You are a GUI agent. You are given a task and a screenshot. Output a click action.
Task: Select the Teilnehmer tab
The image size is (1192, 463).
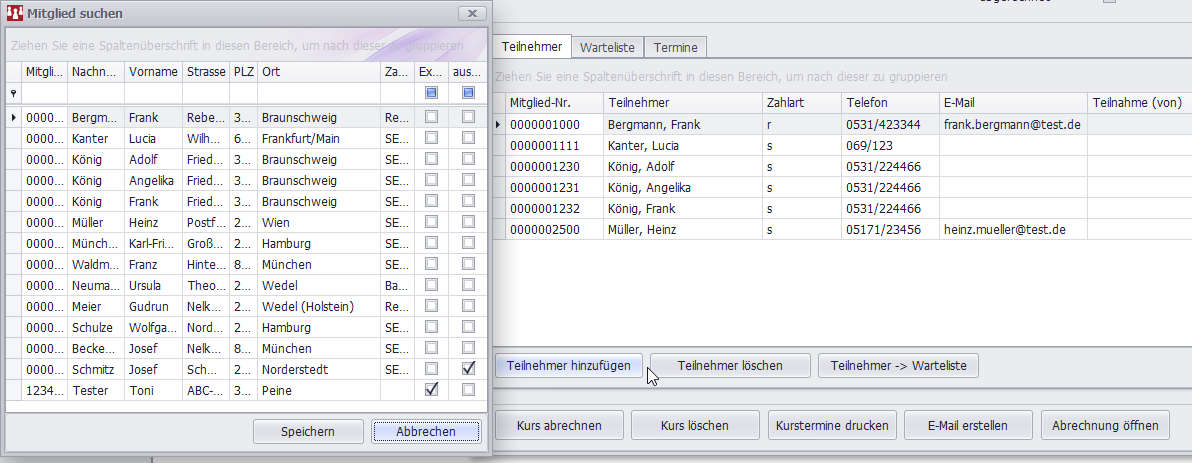click(532, 47)
